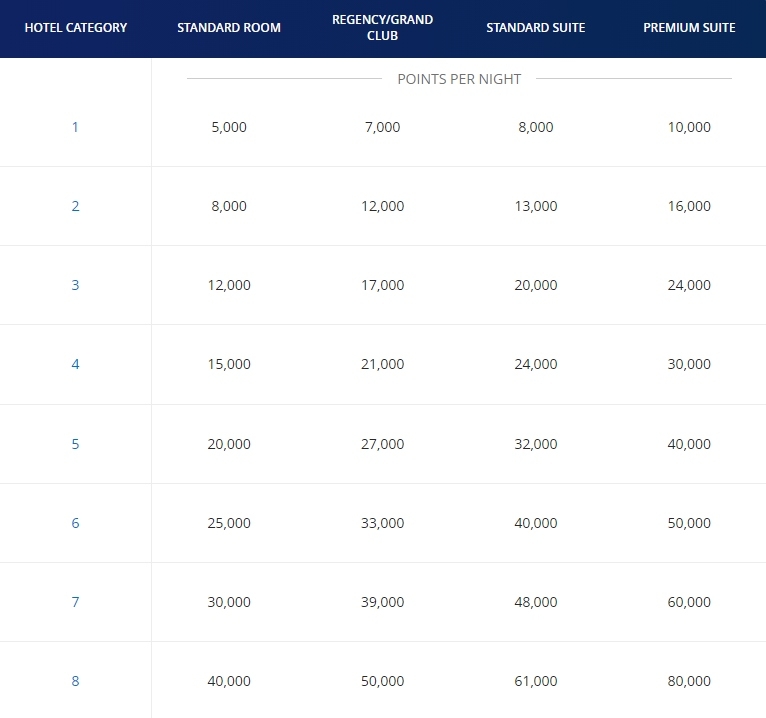
Task: Open hotel category 2 link
Action: [75, 206]
